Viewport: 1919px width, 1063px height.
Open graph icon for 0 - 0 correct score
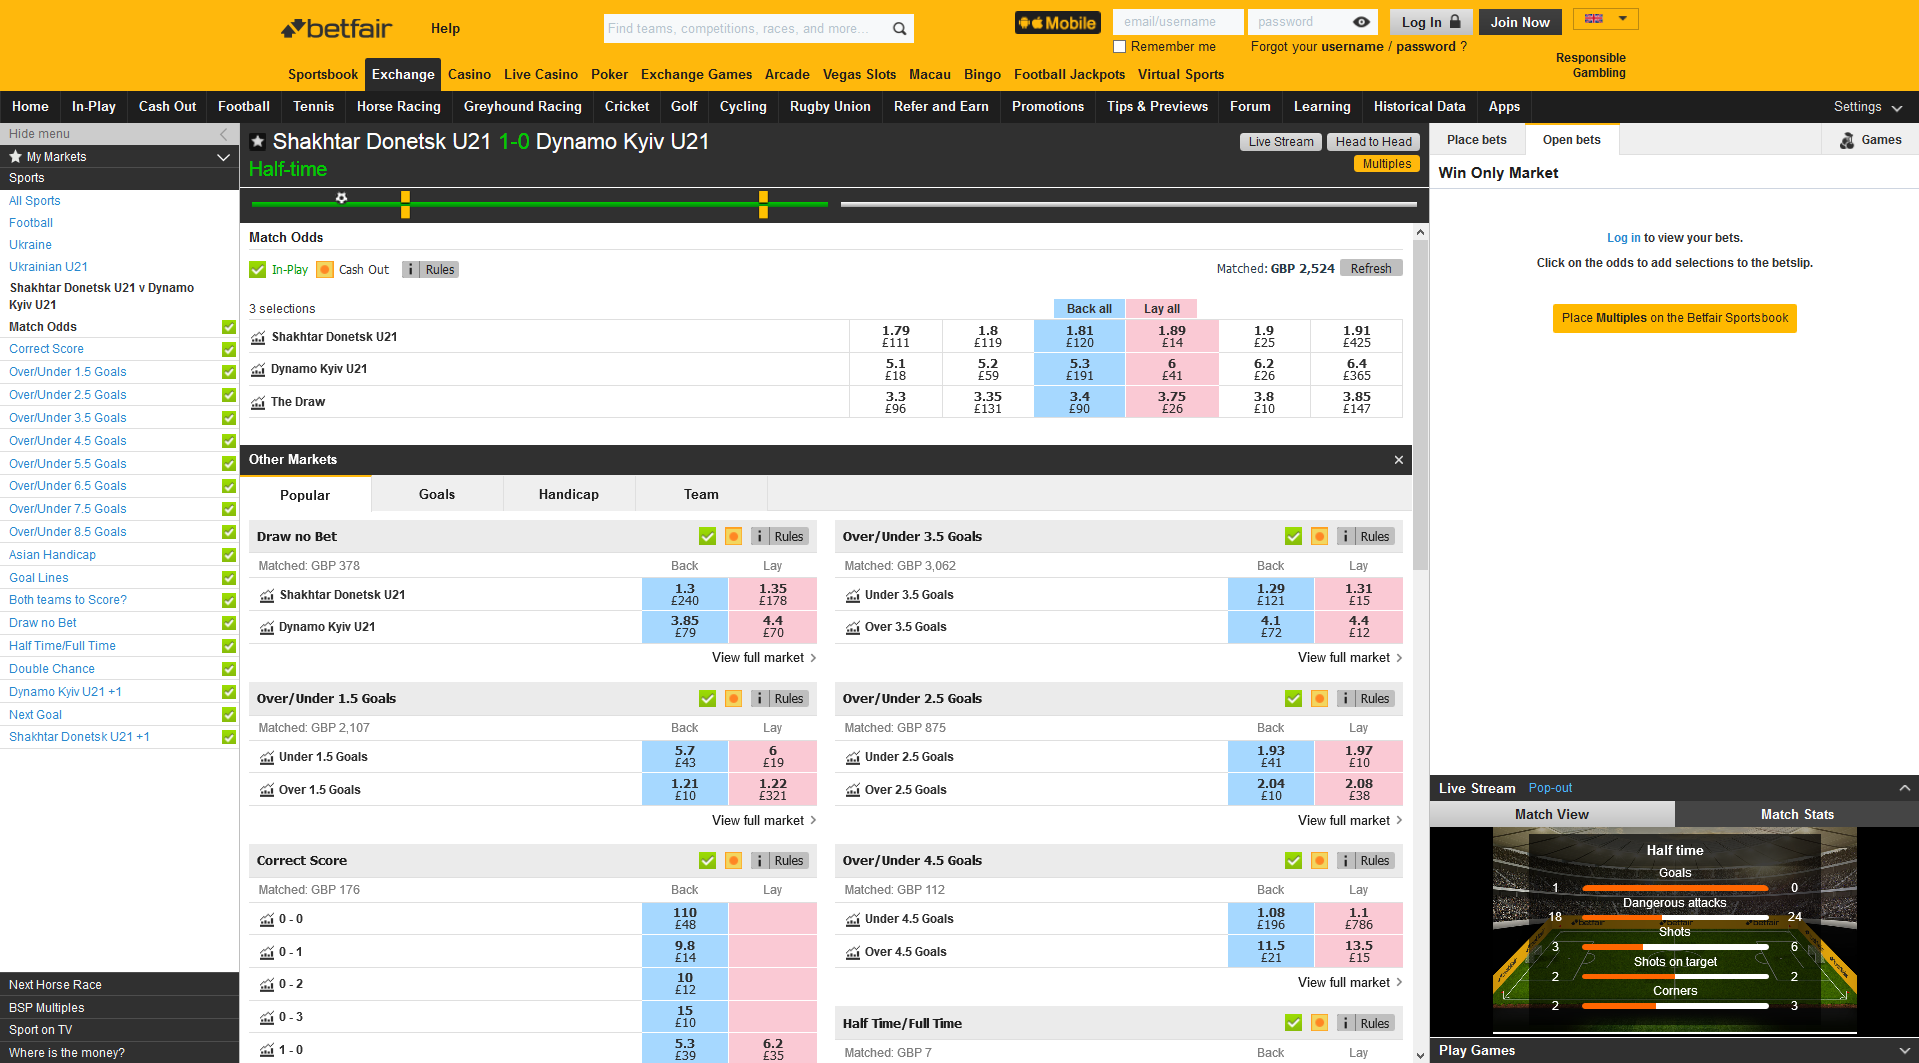coord(266,919)
